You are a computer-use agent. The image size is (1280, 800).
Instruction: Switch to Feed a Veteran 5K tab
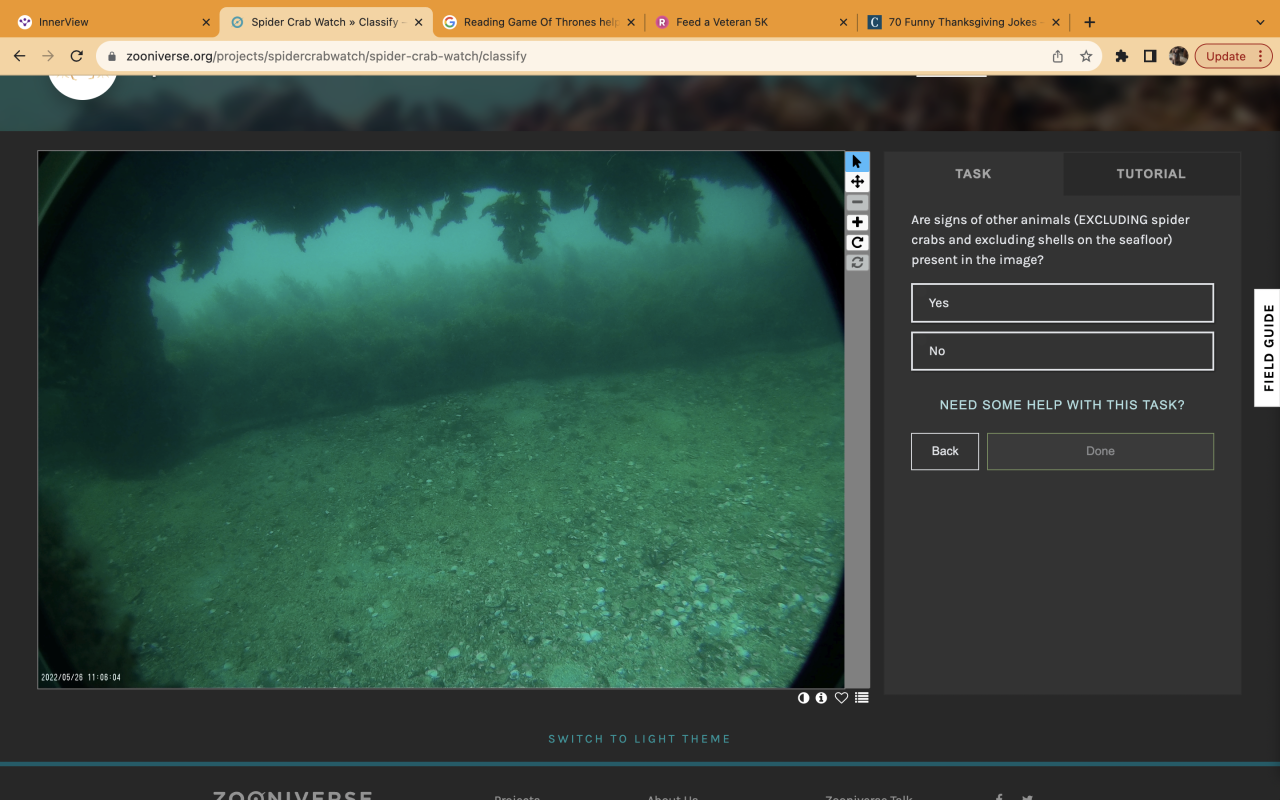[x=752, y=22]
